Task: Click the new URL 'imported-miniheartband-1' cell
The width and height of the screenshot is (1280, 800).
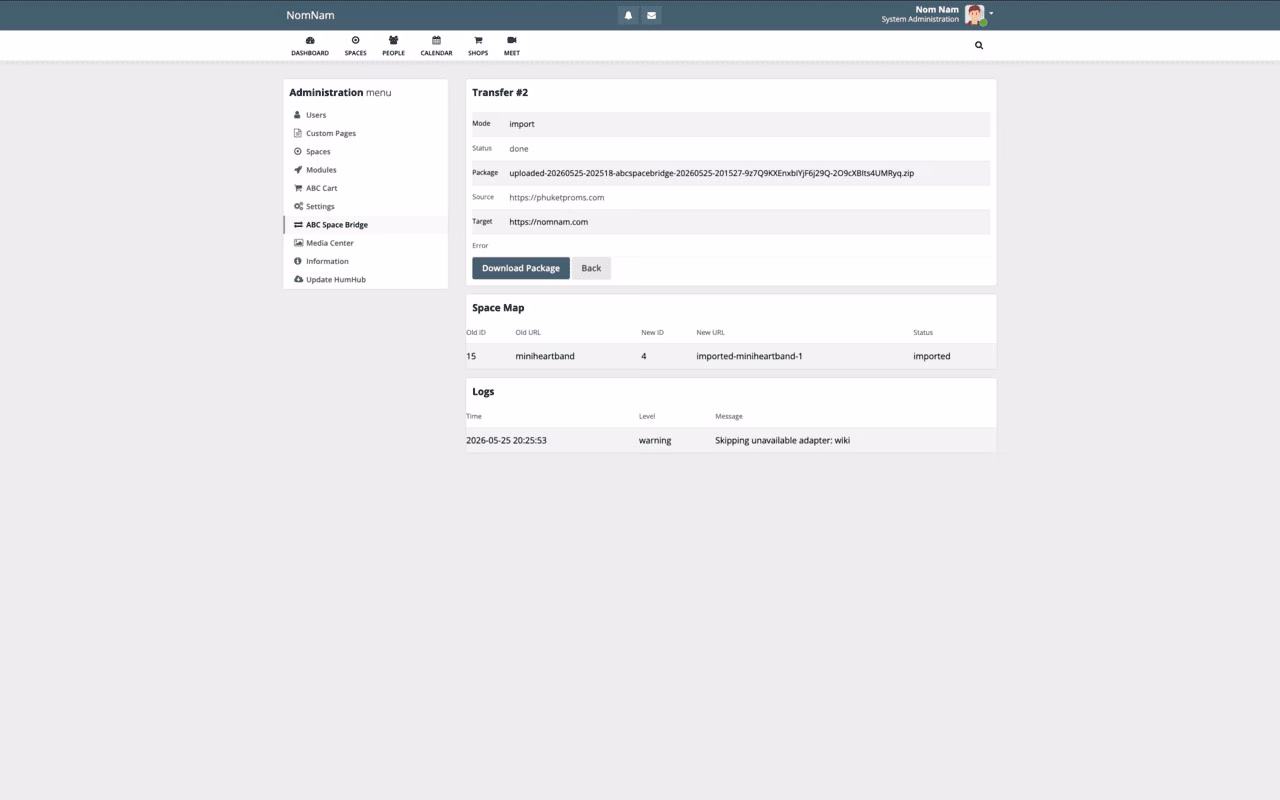Action: click(749, 356)
